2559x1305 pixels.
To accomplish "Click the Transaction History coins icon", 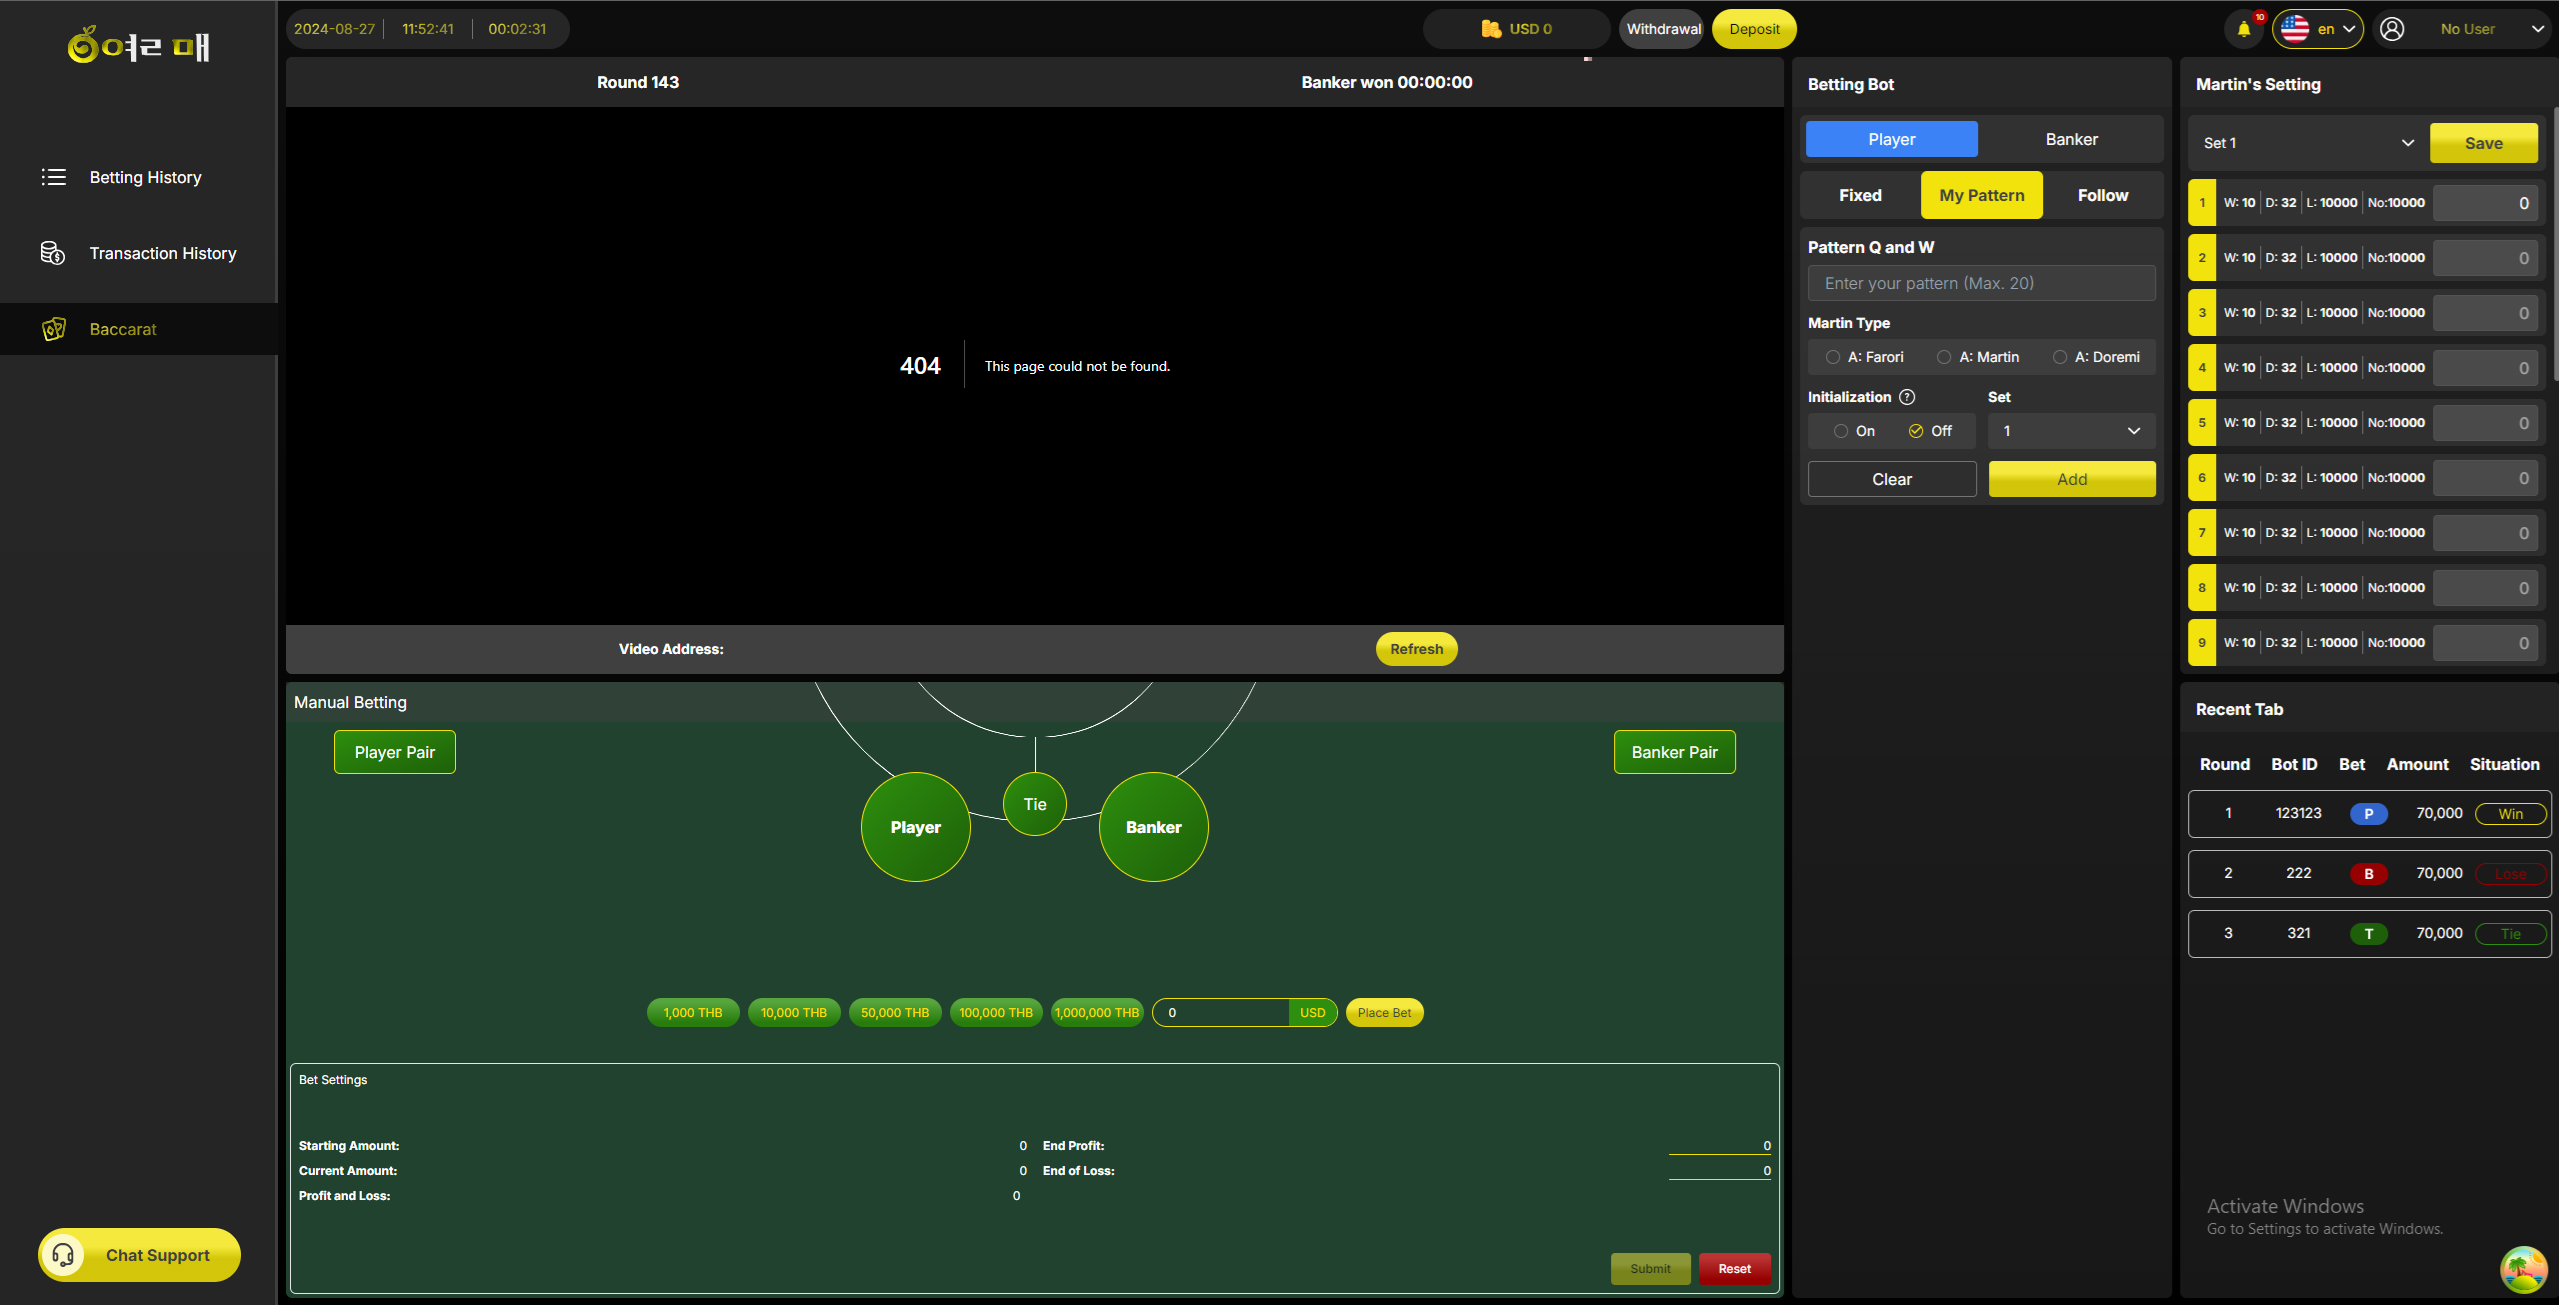I will point(53,253).
